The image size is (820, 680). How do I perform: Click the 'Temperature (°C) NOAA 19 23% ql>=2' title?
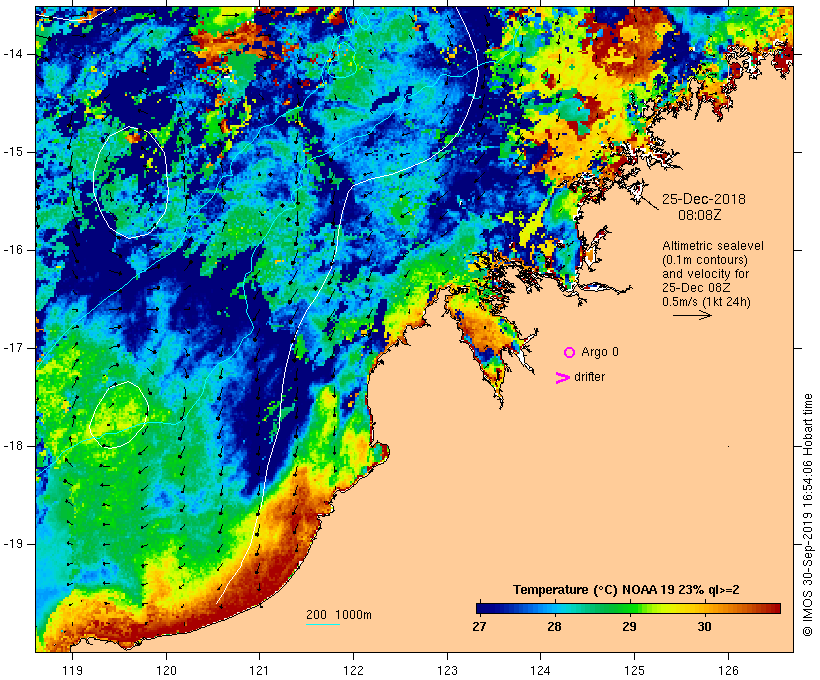click(x=626, y=590)
